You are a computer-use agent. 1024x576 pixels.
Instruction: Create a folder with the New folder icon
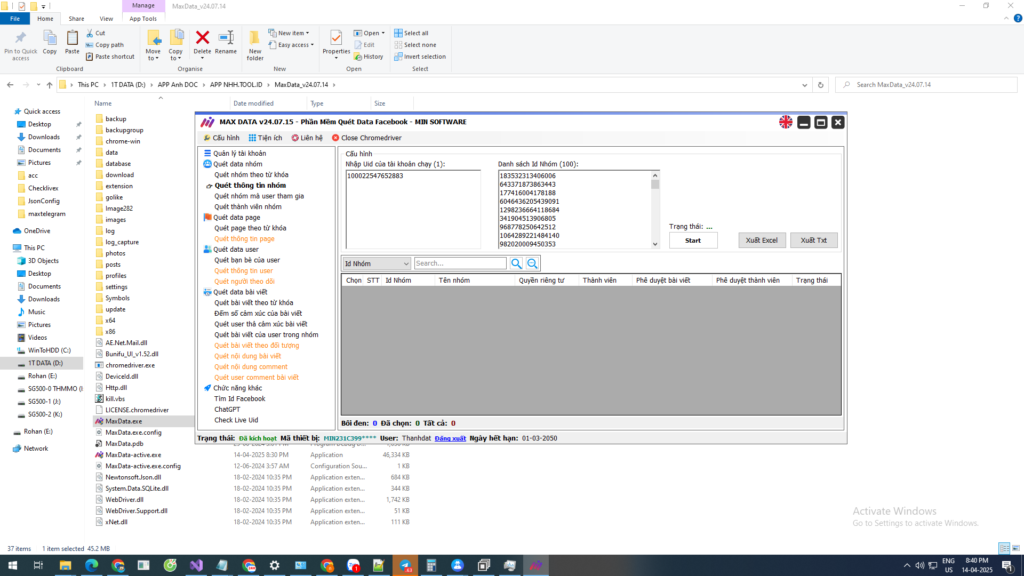tap(255, 42)
